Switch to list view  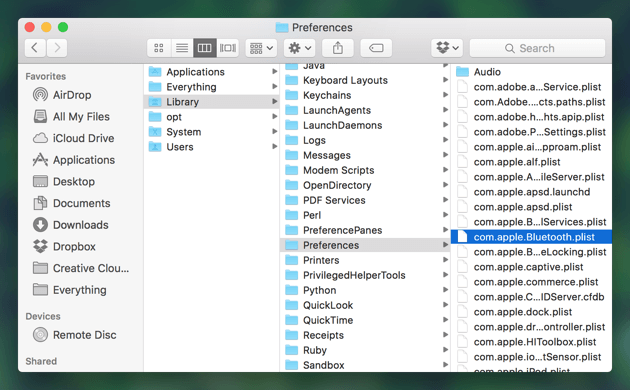click(x=182, y=48)
